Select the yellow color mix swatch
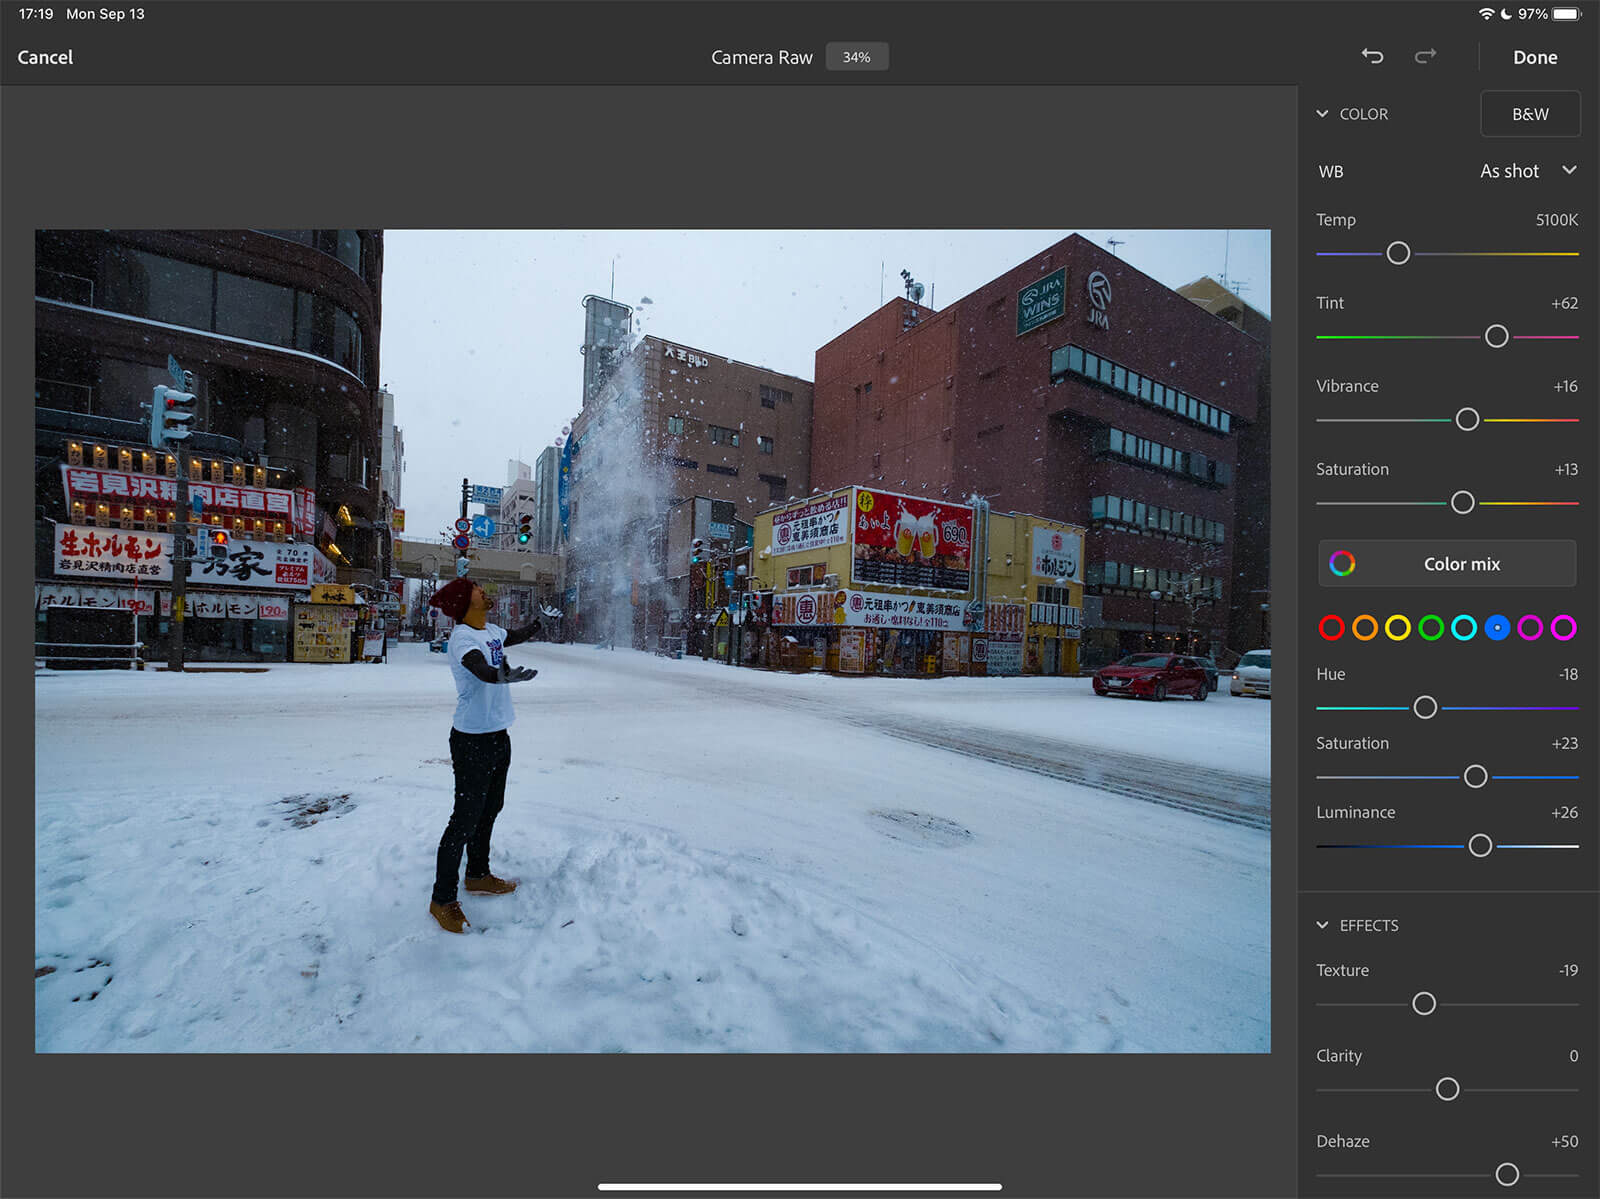Image resolution: width=1600 pixels, height=1199 pixels. [1398, 628]
